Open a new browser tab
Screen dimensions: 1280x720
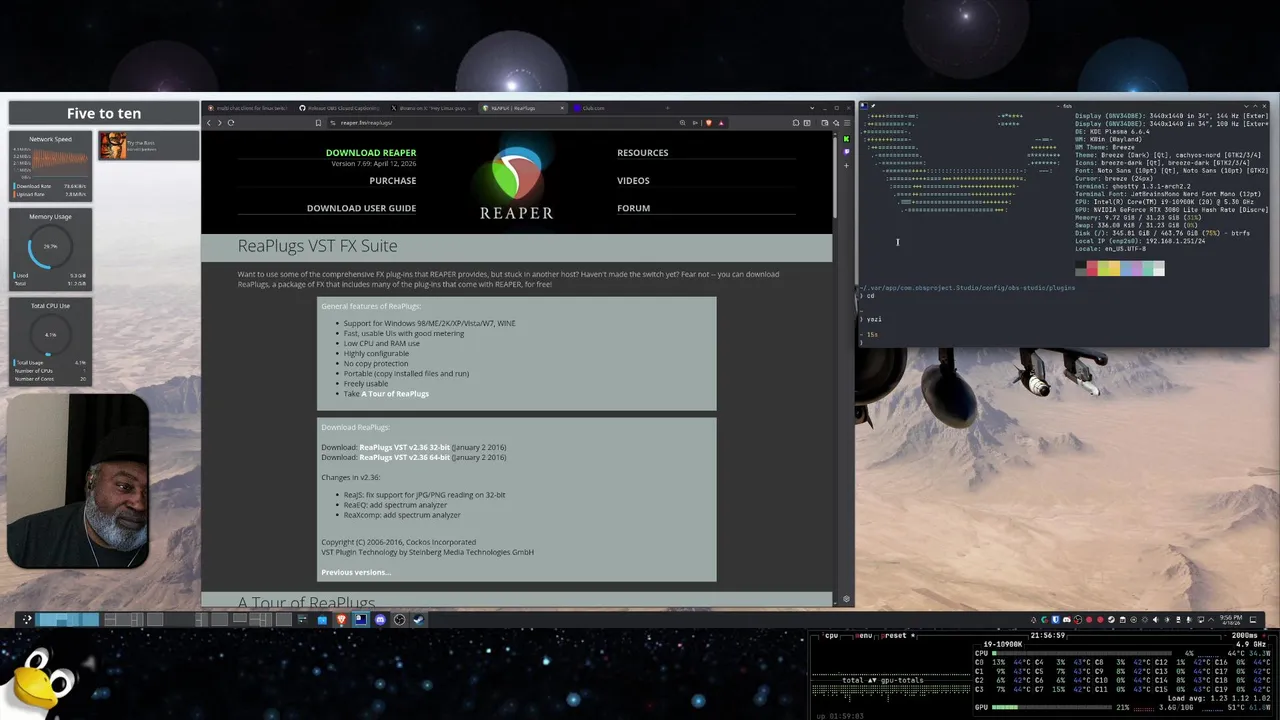point(668,108)
